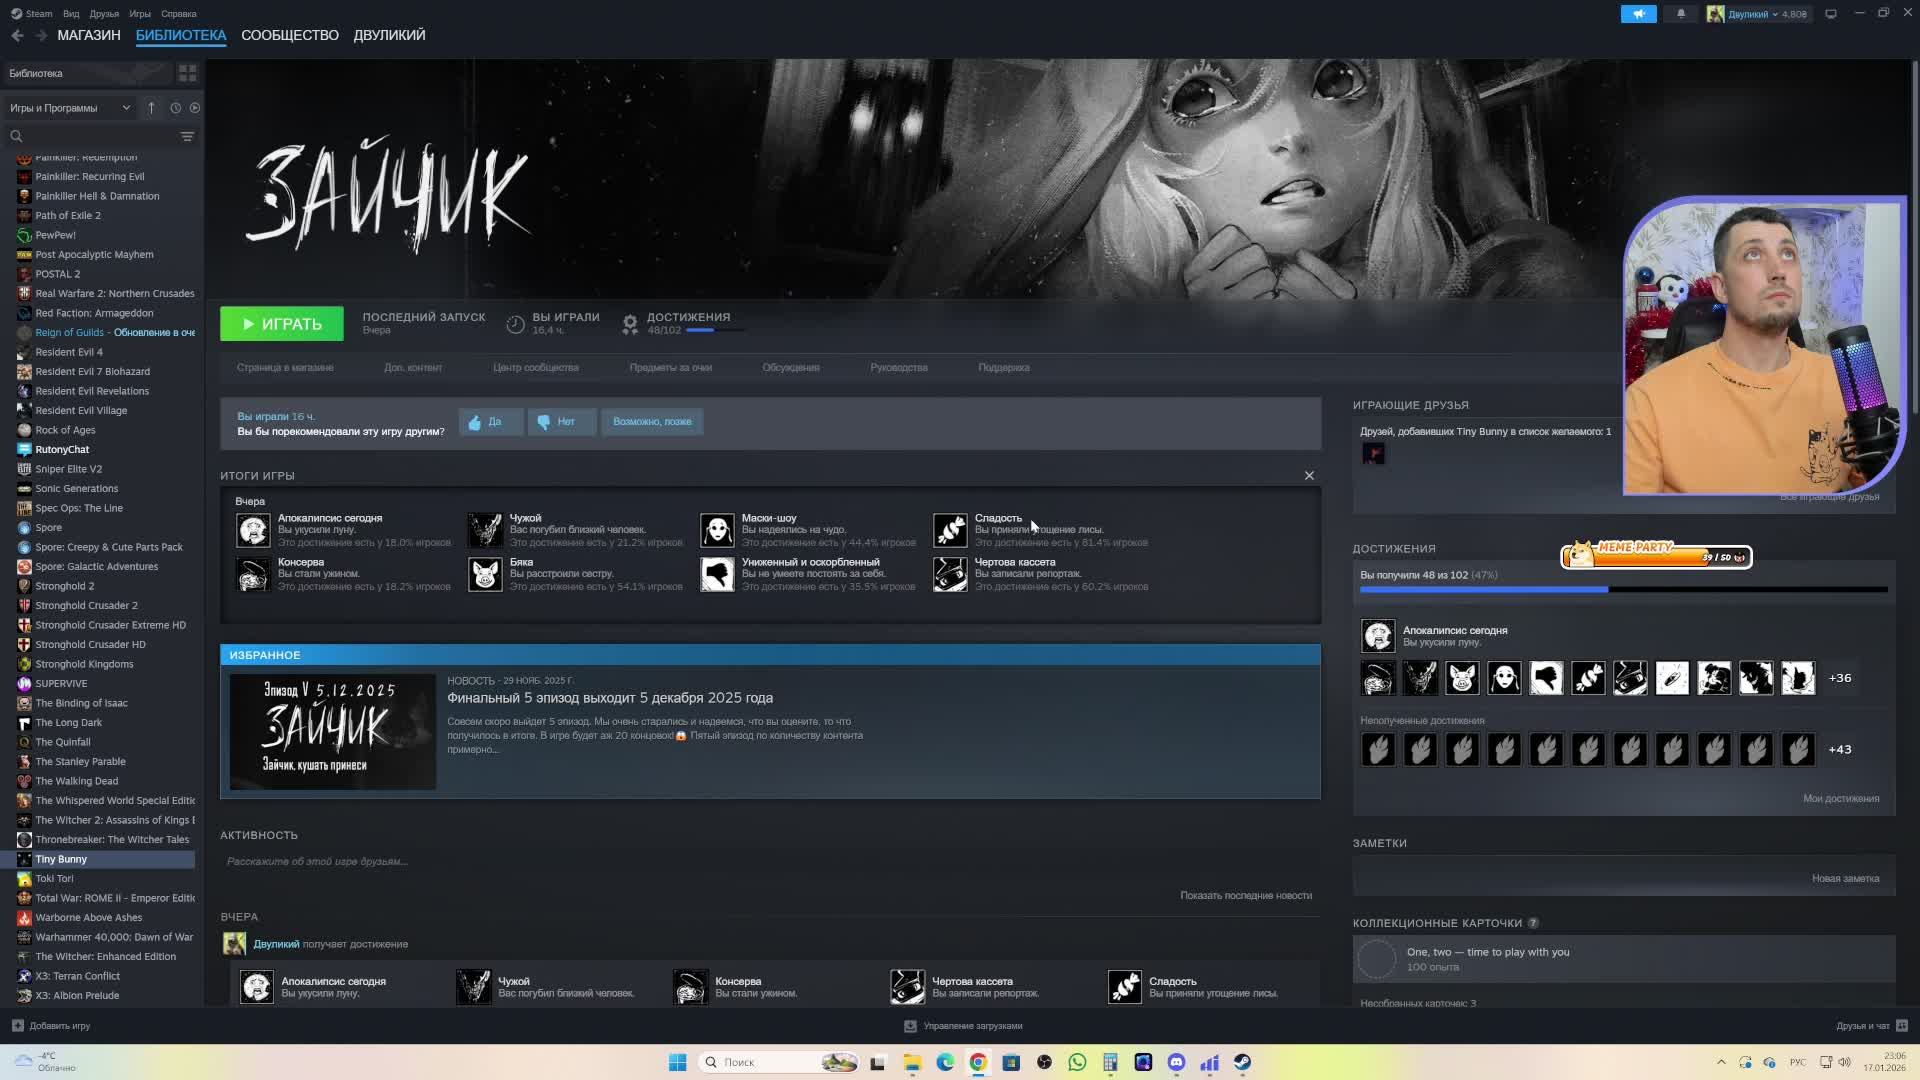
Task: Click the advanced filter icon by search
Action: point(187,136)
